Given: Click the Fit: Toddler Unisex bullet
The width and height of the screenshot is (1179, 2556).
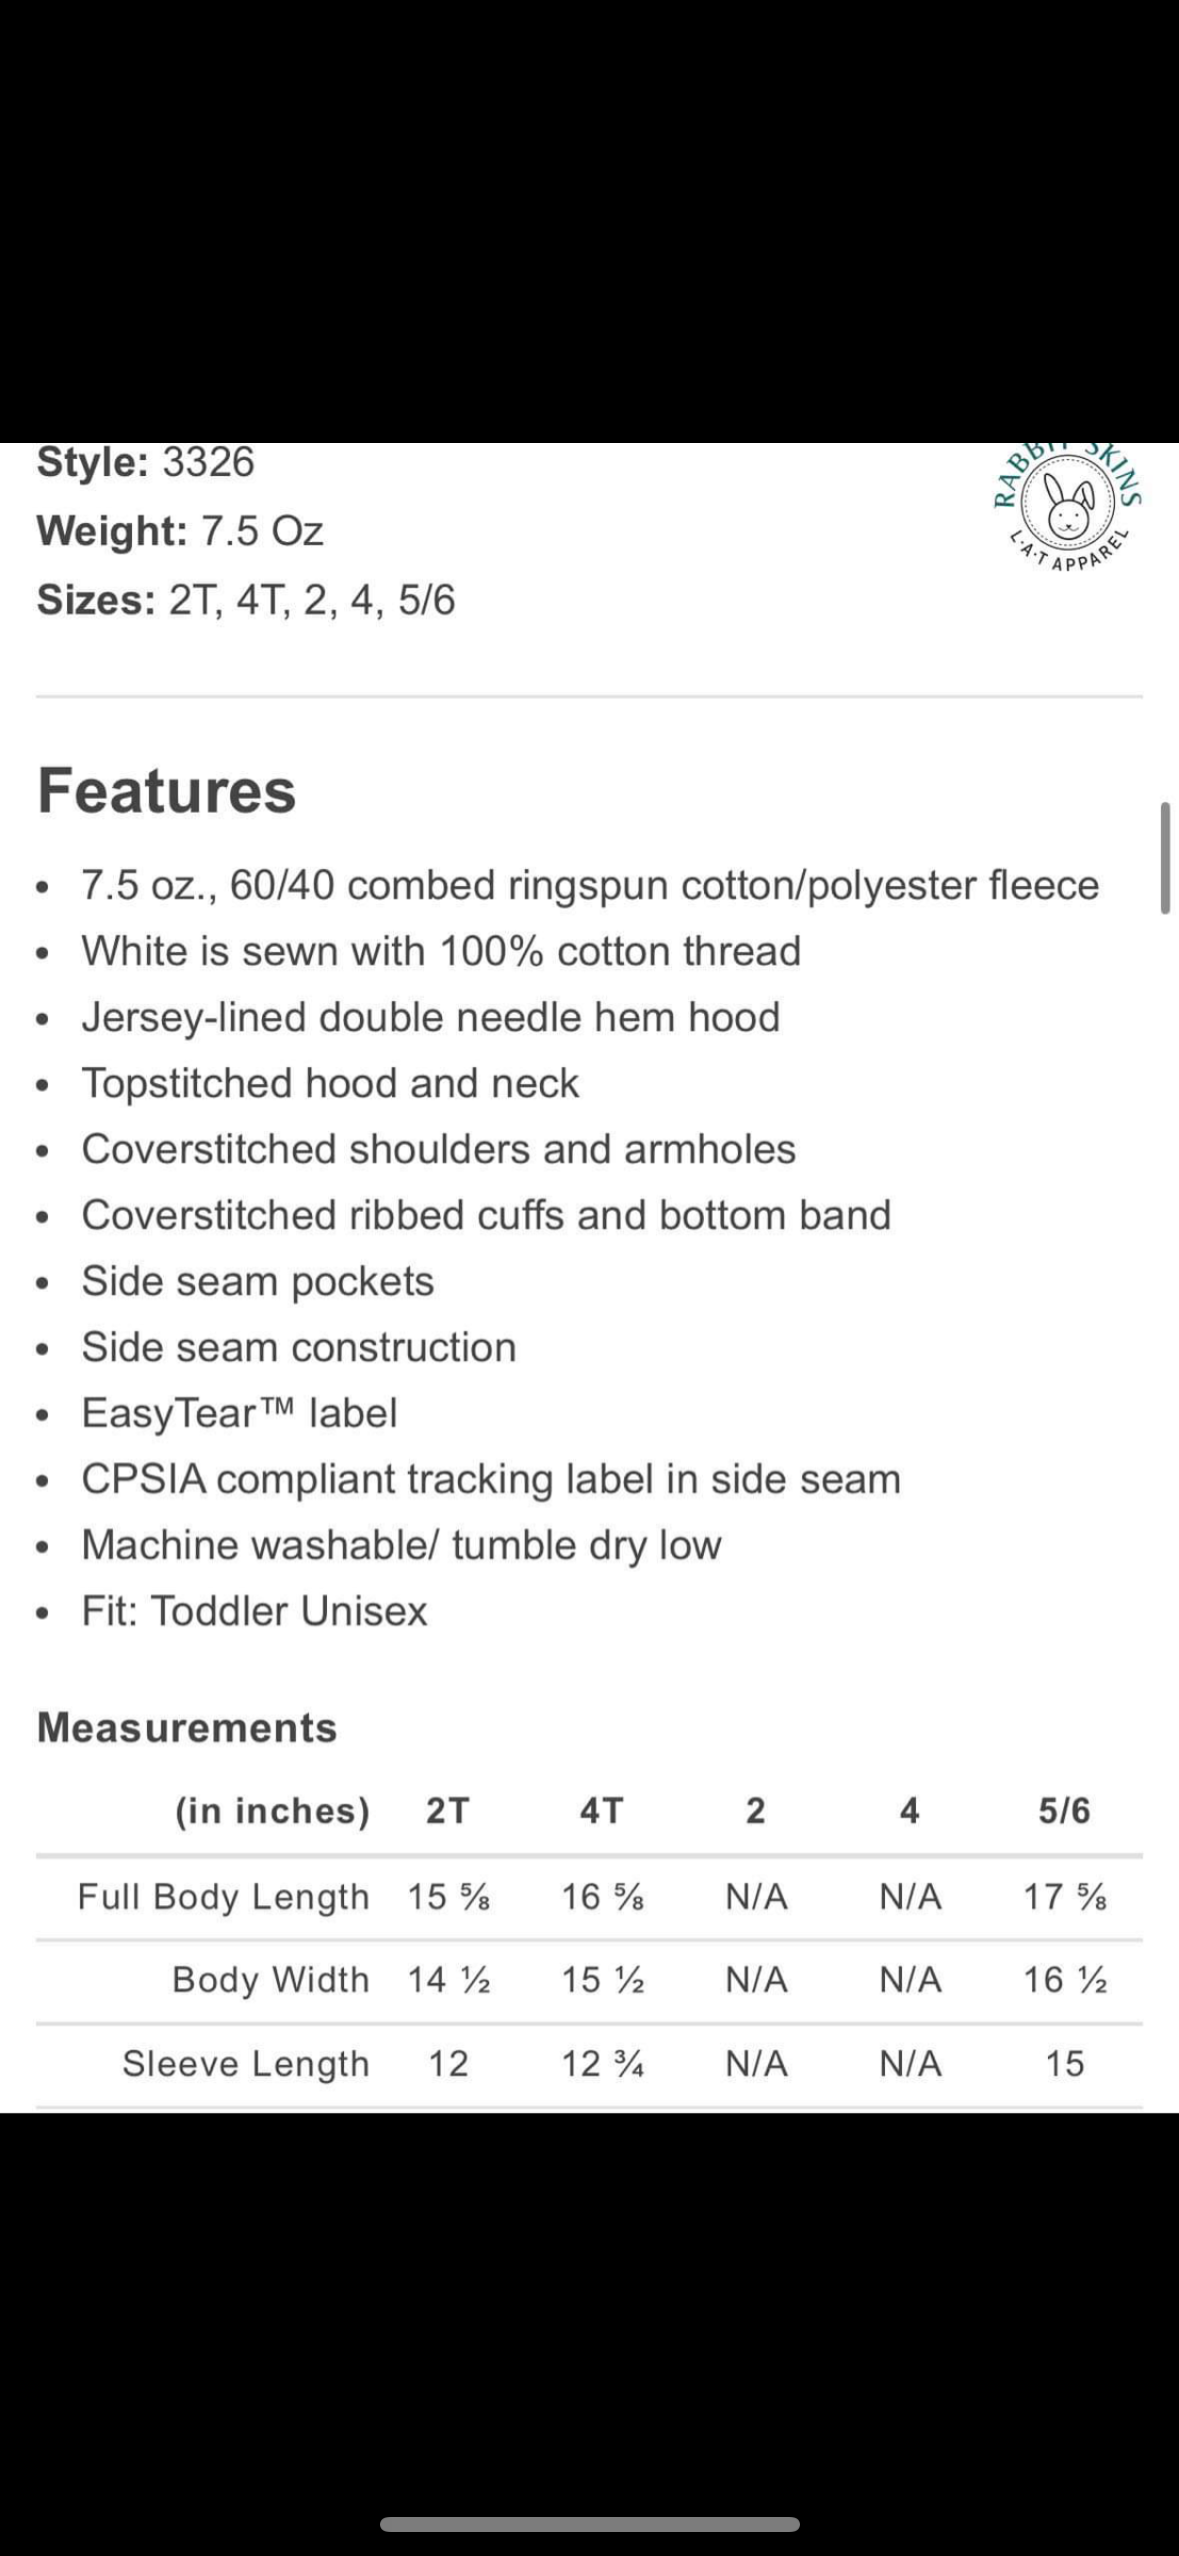Looking at the screenshot, I should [254, 1611].
